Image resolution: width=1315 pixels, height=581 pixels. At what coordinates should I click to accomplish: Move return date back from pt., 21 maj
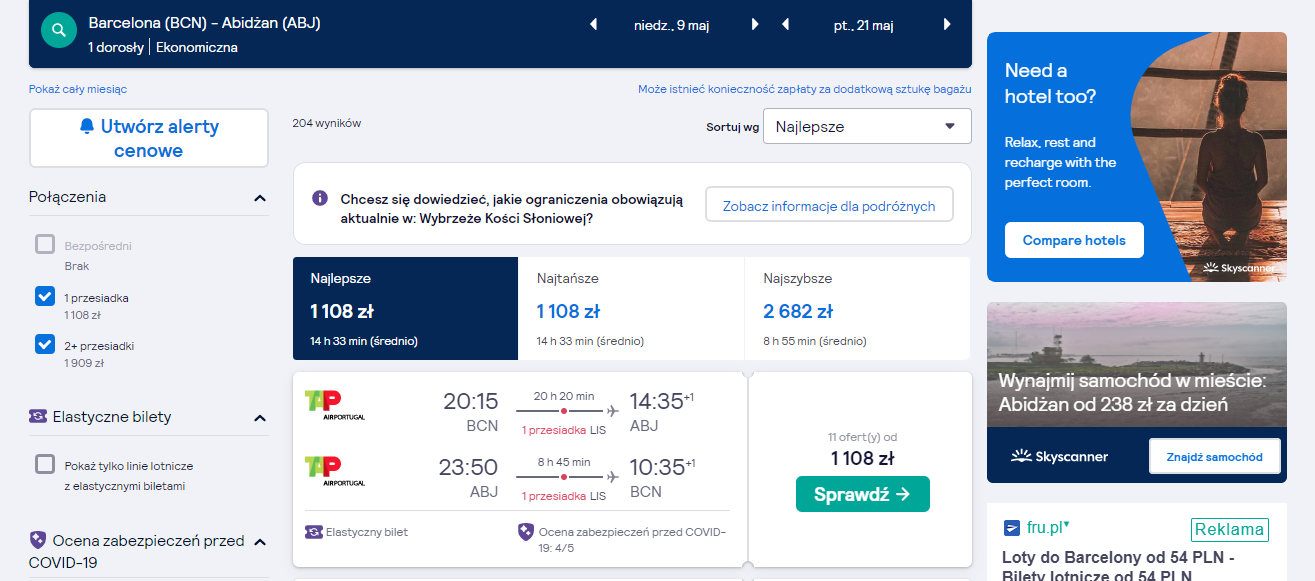pyautogui.click(x=785, y=25)
